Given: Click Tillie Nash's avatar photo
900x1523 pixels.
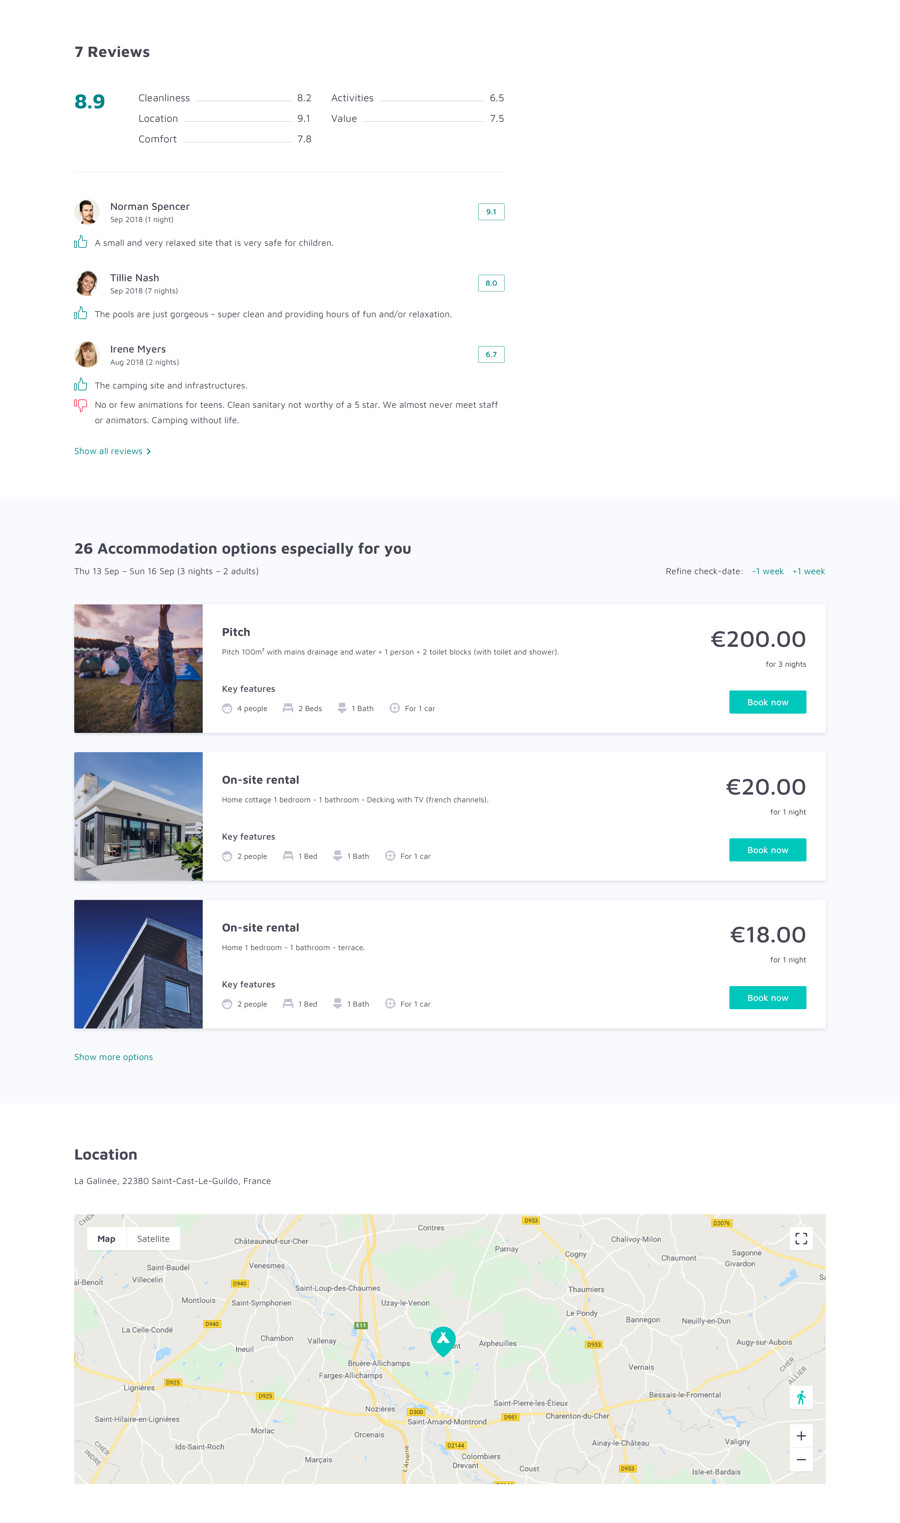Looking at the screenshot, I should [87, 283].
